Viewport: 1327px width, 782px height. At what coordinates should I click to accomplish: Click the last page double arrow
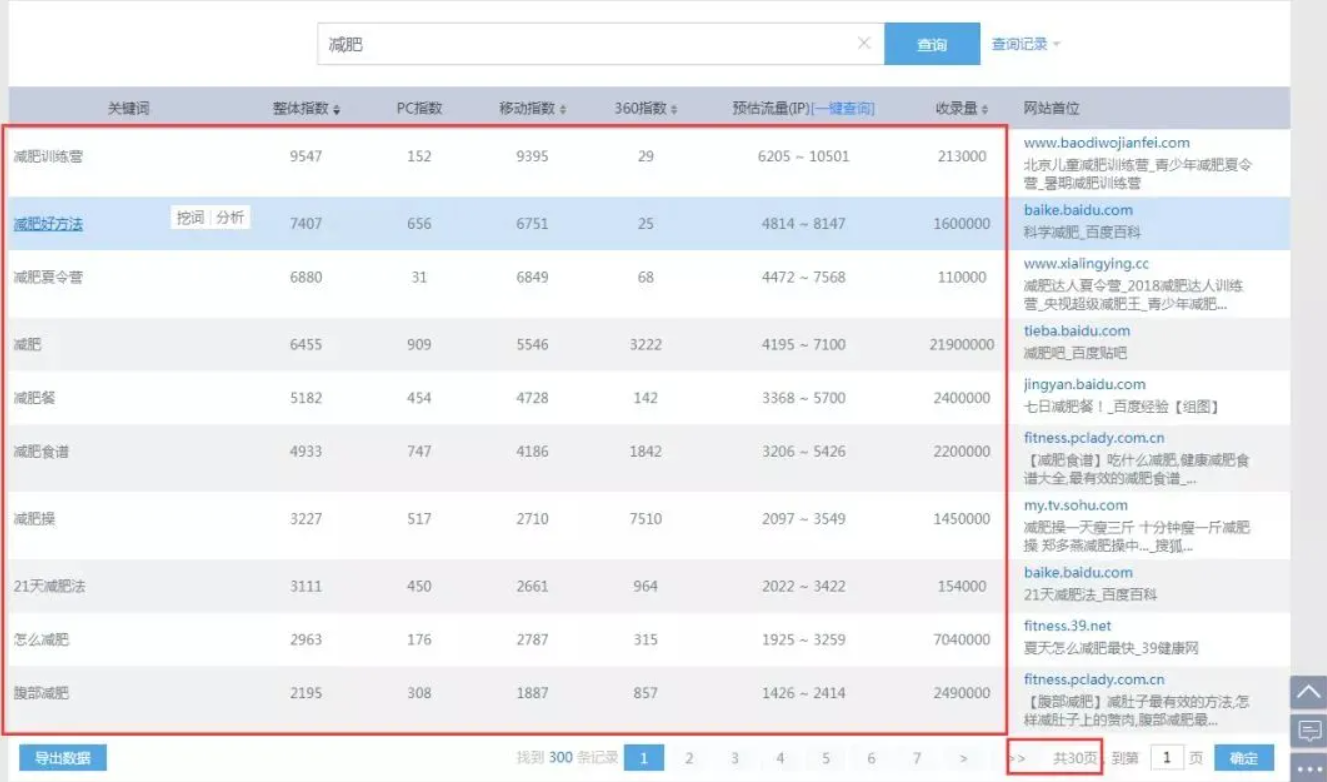[x=1018, y=758]
